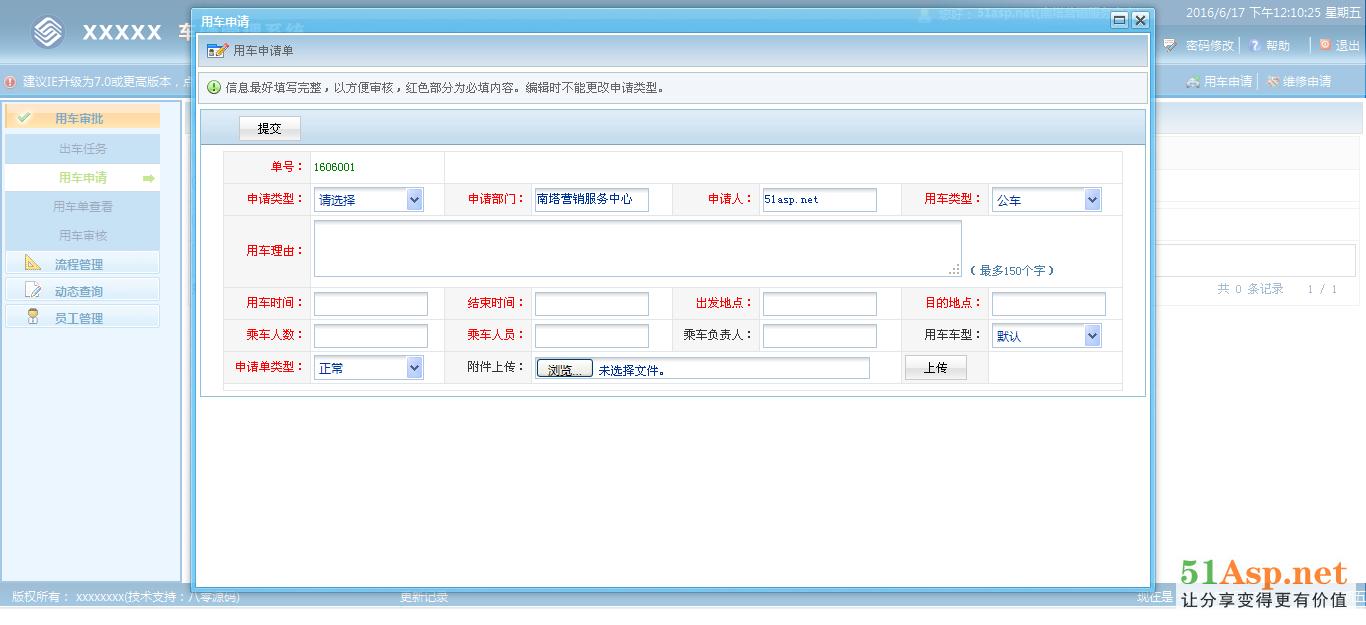This screenshot has width=1366, height=625.
Task: Click the 维修申请 repair request icon
Action: [x=1273, y=82]
